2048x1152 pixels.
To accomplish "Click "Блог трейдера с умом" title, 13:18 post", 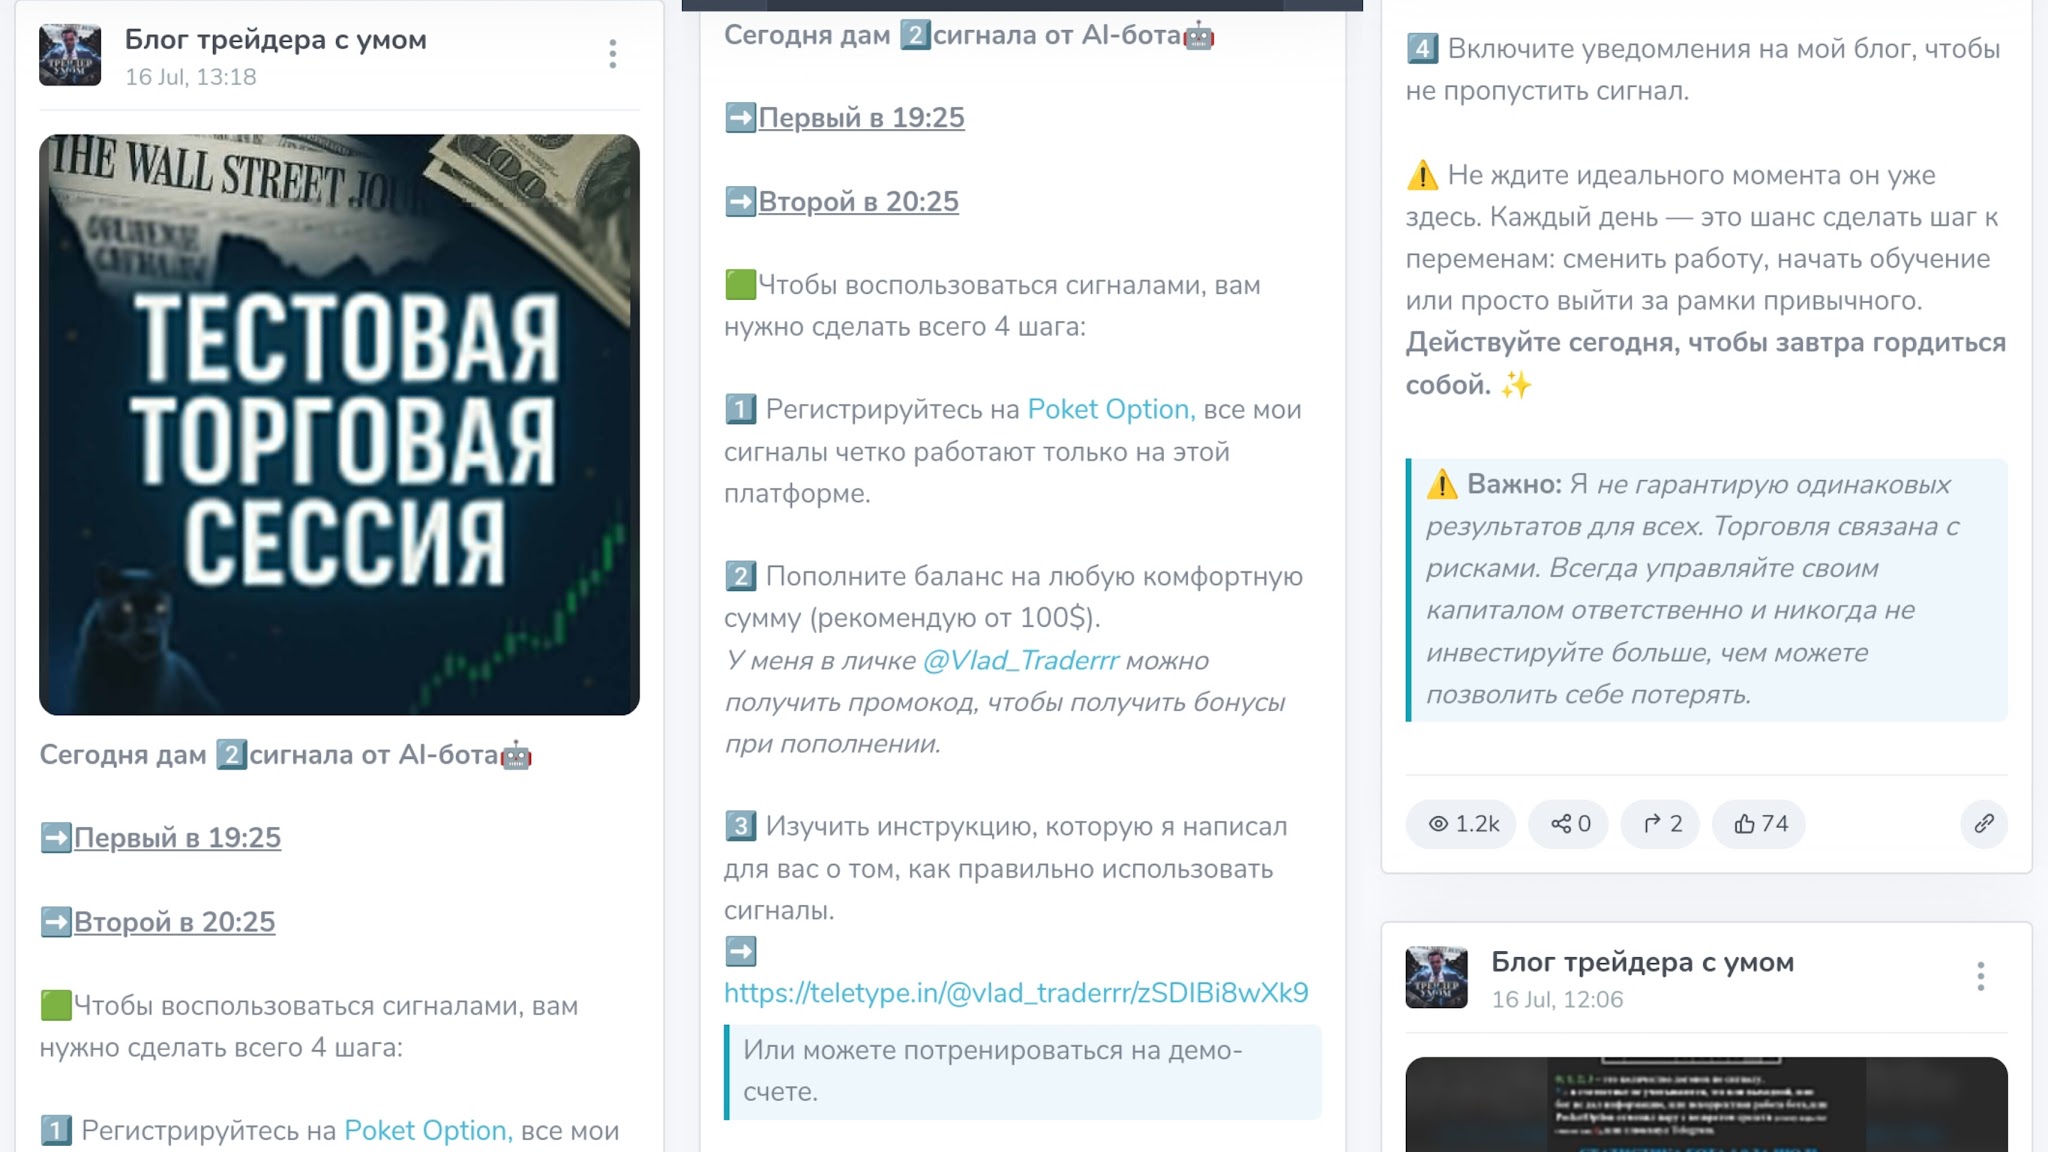I will (x=276, y=39).
